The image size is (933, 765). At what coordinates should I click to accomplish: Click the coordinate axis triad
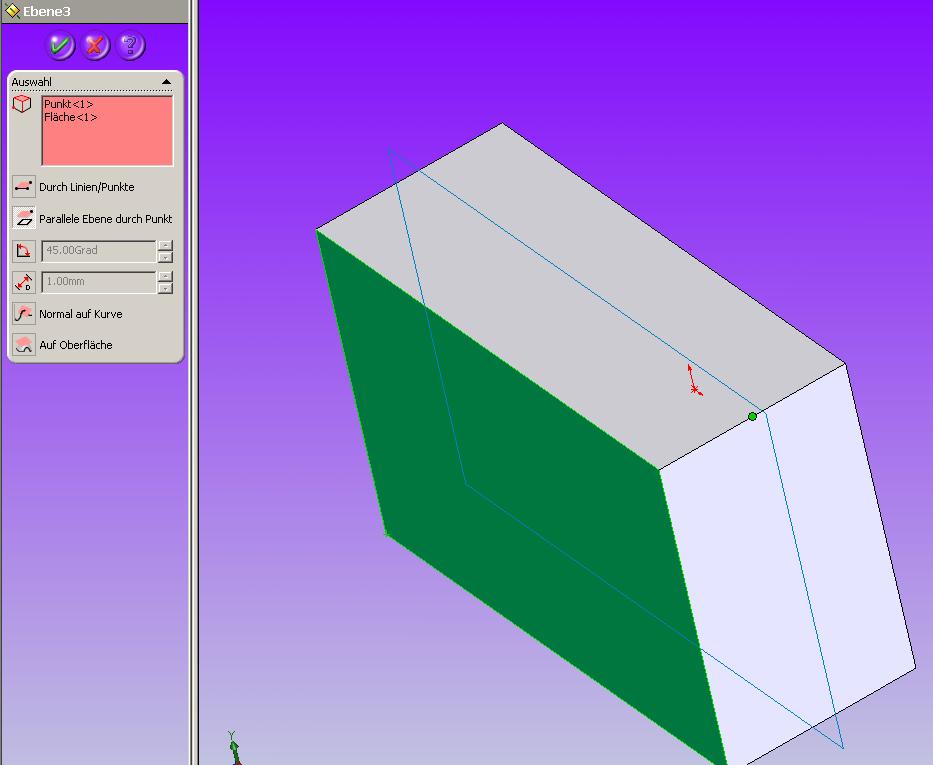[x=234, y=748]
